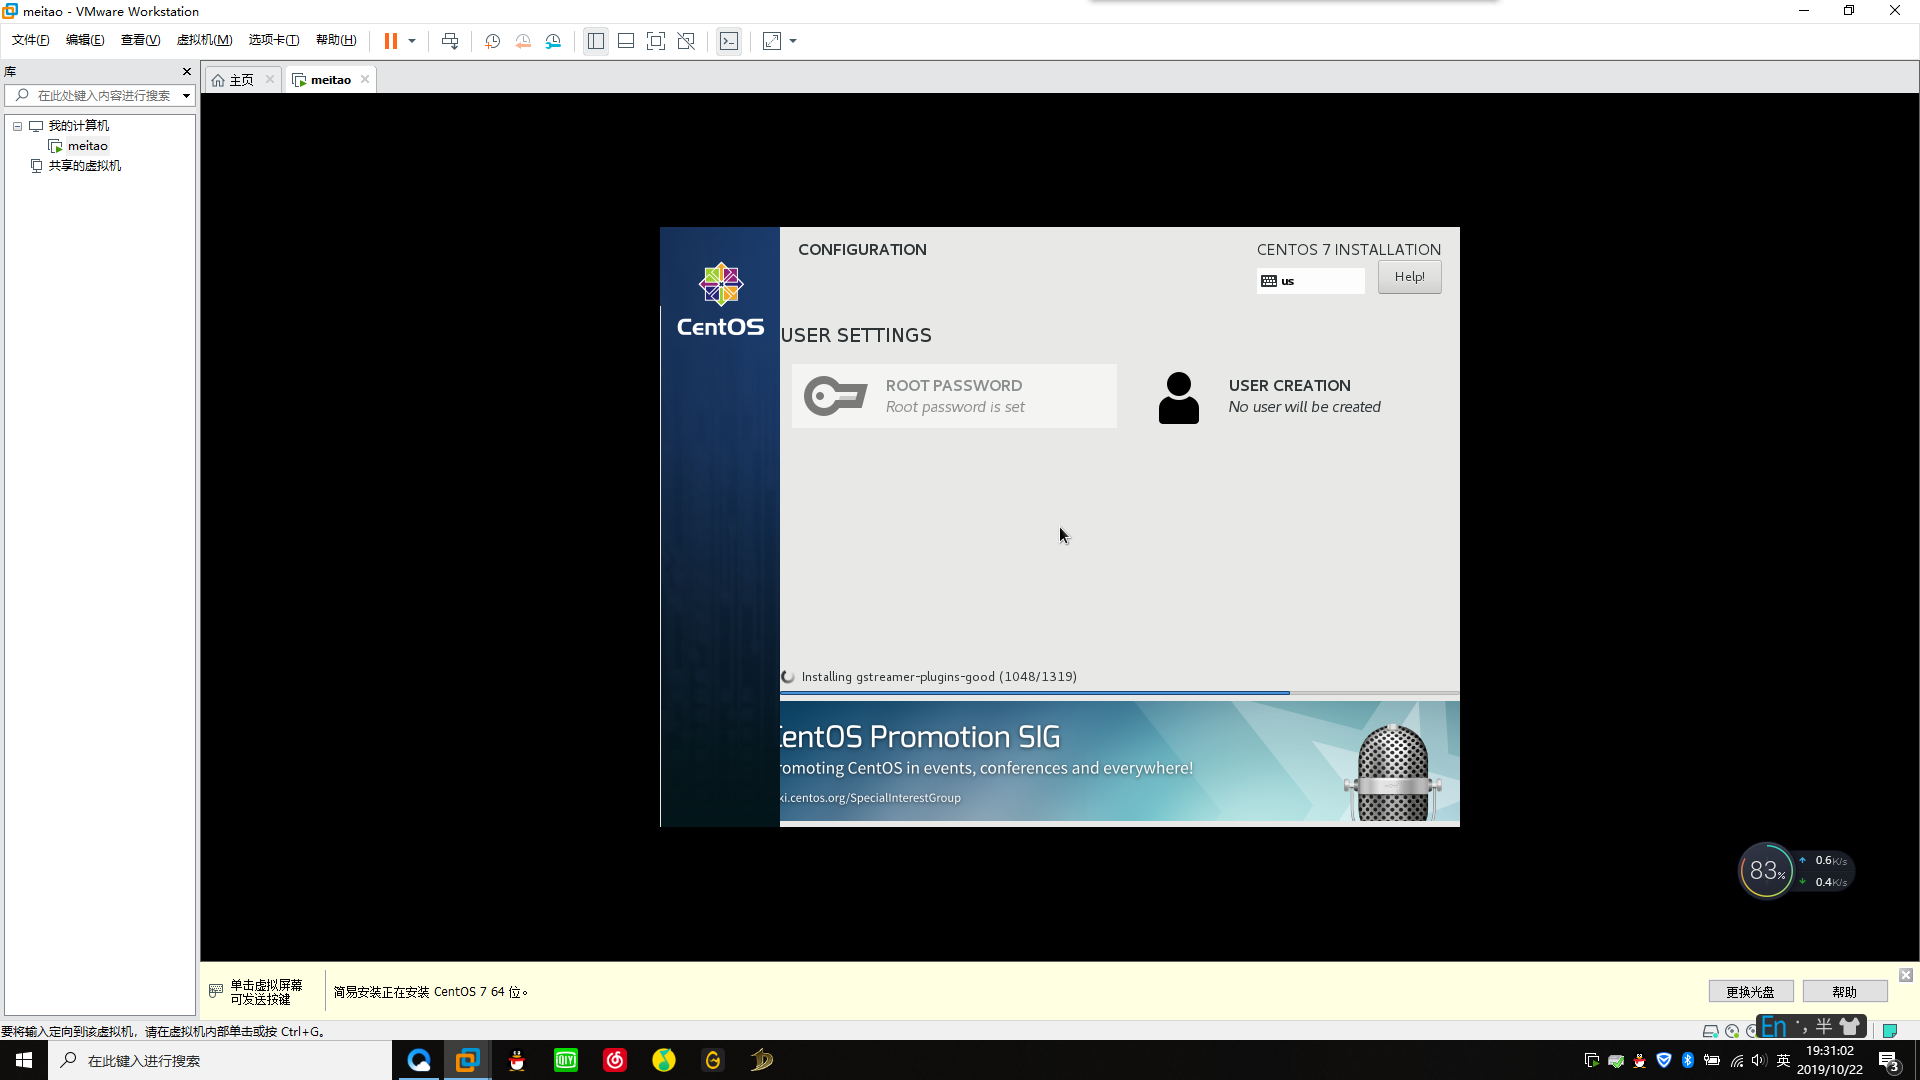
Task: Toggle the thumbnail bar view button
Action: pyautogui.click(x=626, y=41)
